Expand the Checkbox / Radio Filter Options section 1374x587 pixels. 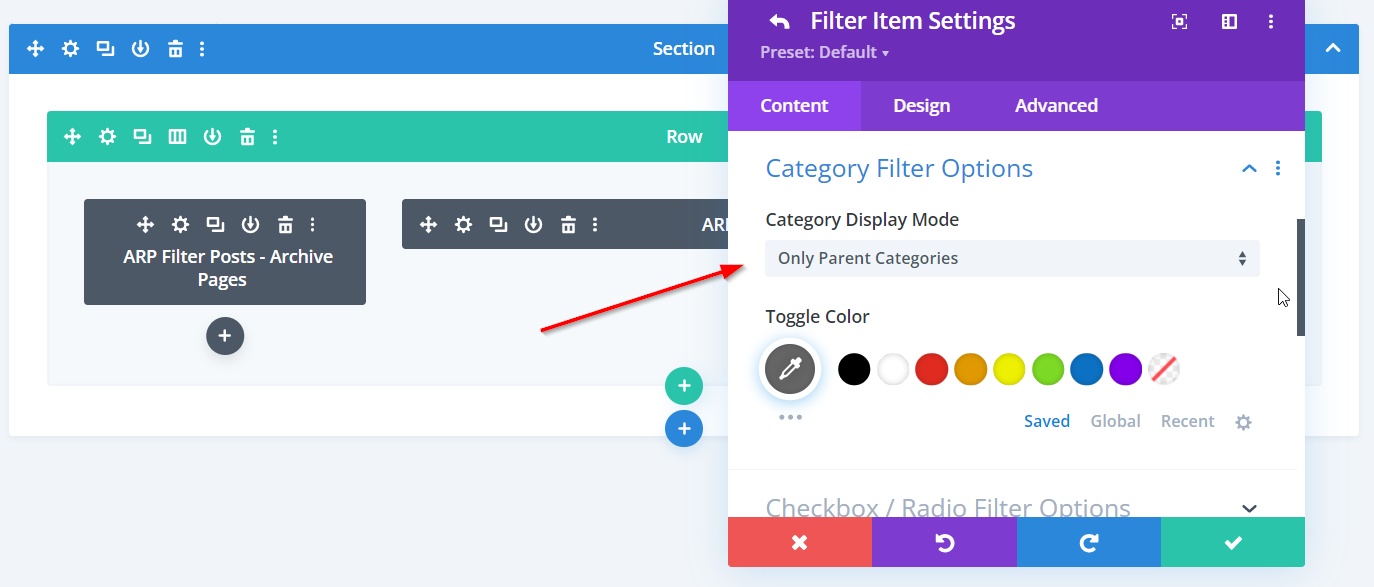coord(1248,508)
